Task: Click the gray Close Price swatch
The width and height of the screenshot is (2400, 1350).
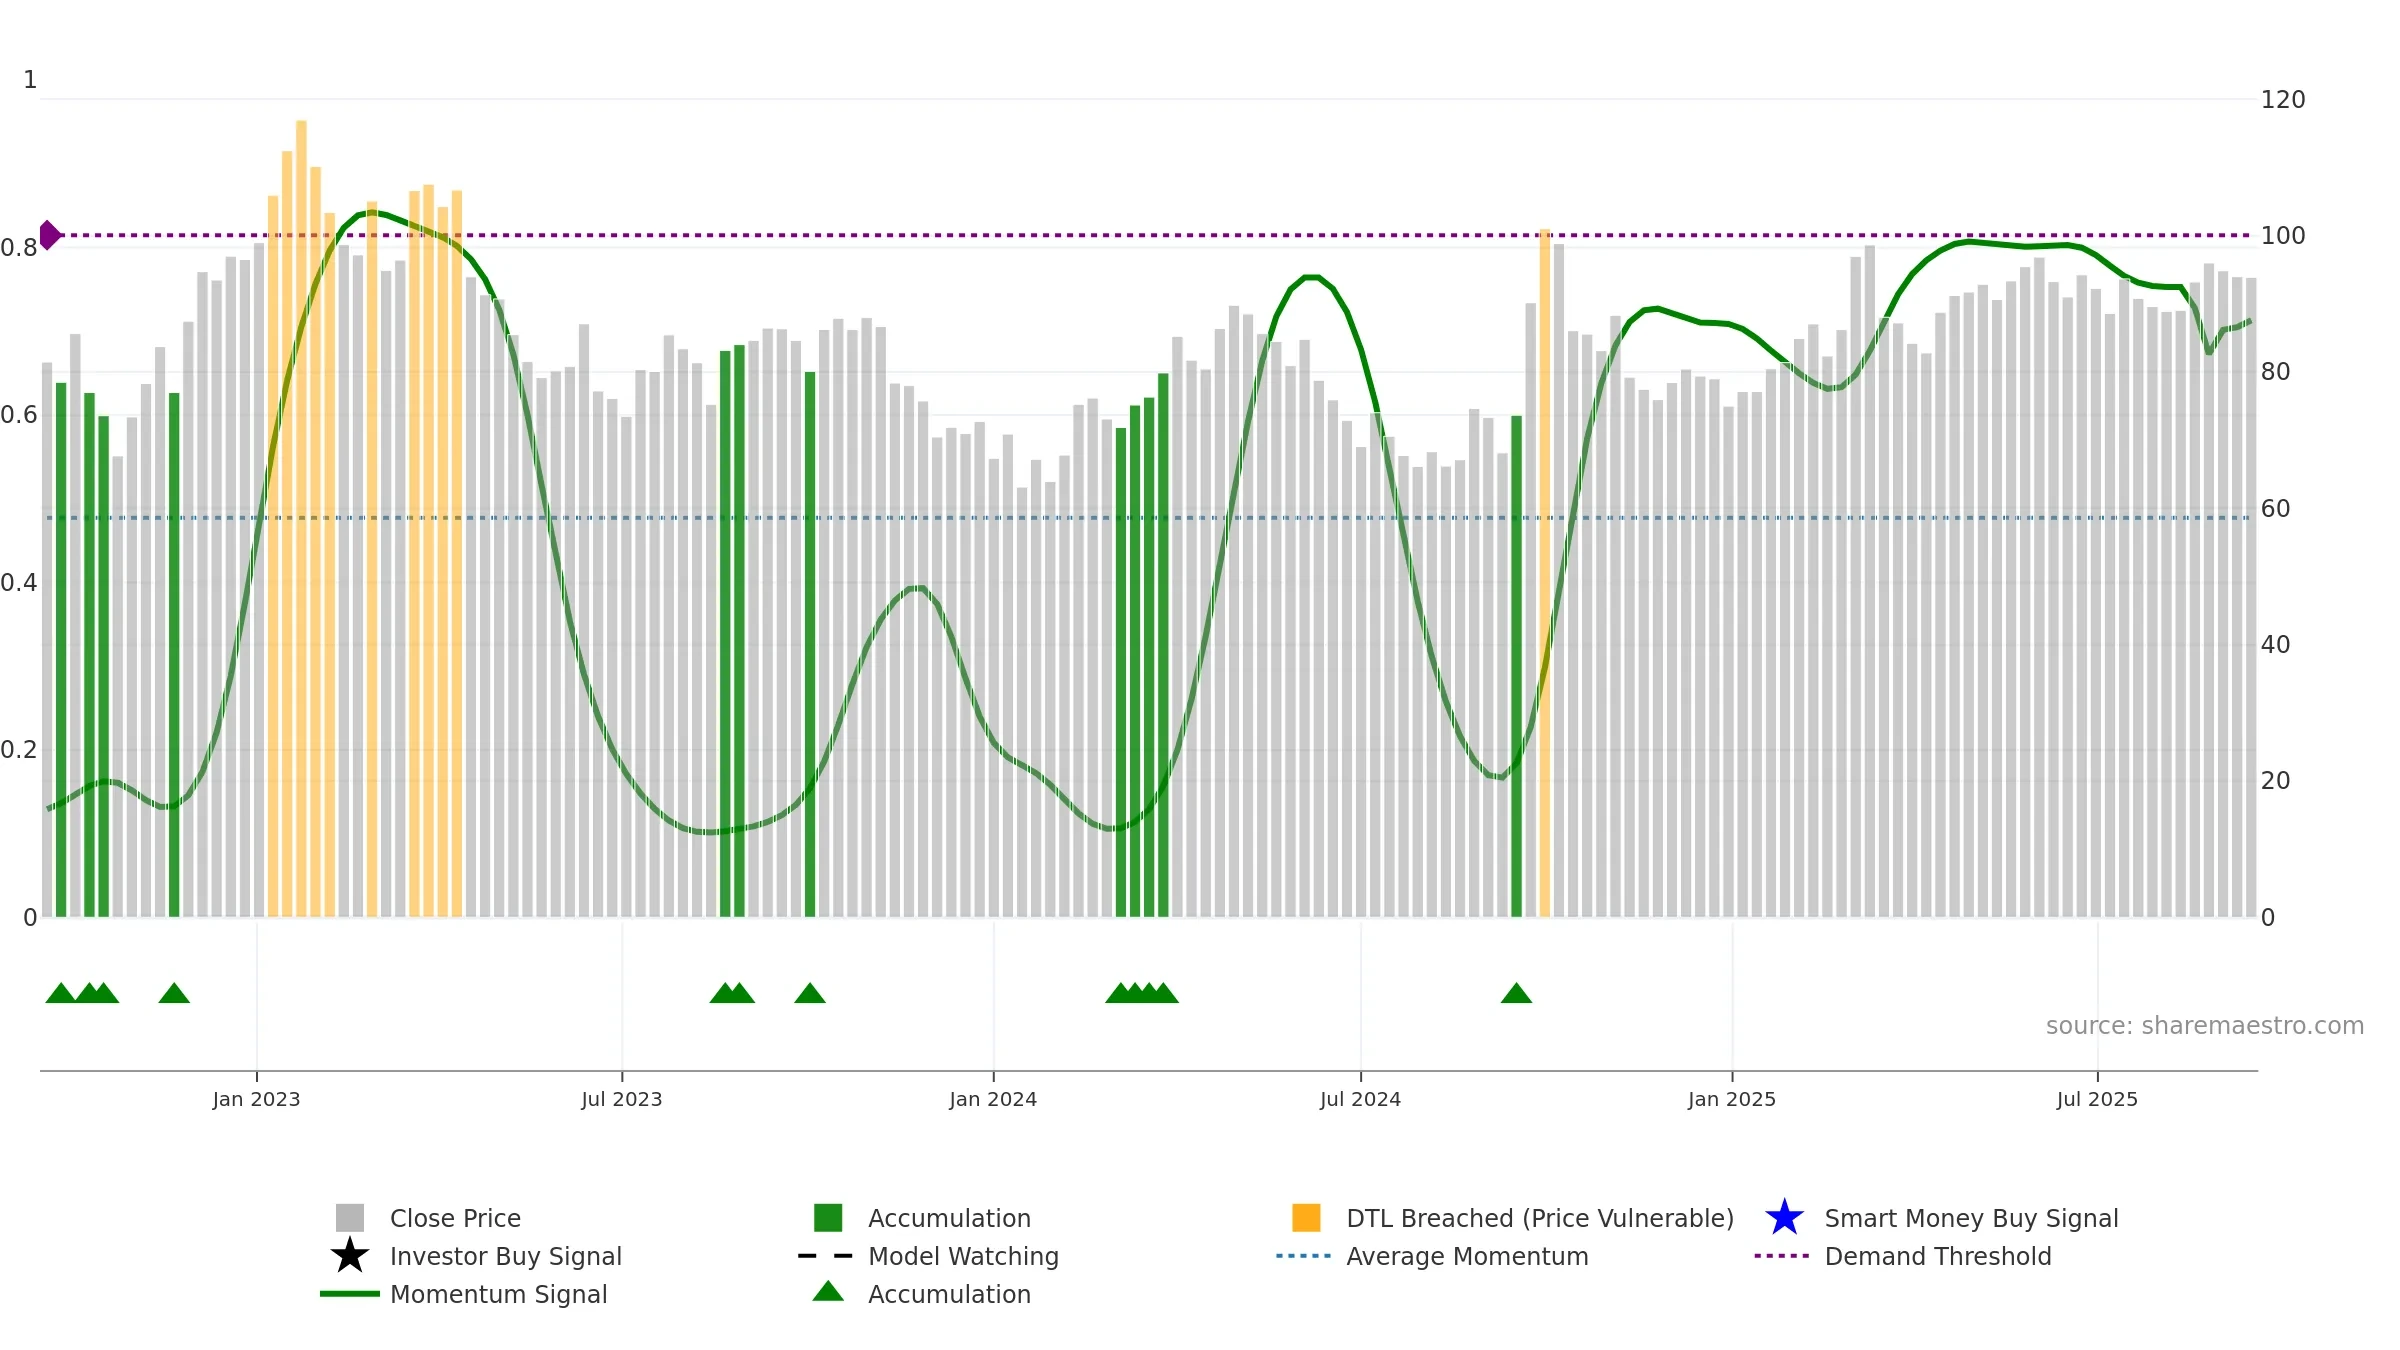Action: pos(350,1218)
